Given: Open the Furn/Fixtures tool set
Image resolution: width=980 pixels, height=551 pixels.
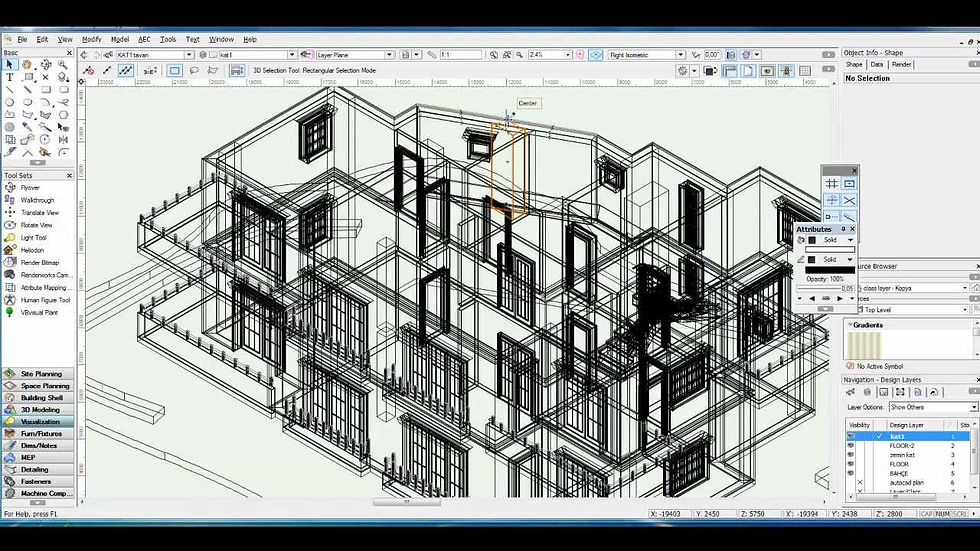Looking at the screenshot, I should pos(38,434).
